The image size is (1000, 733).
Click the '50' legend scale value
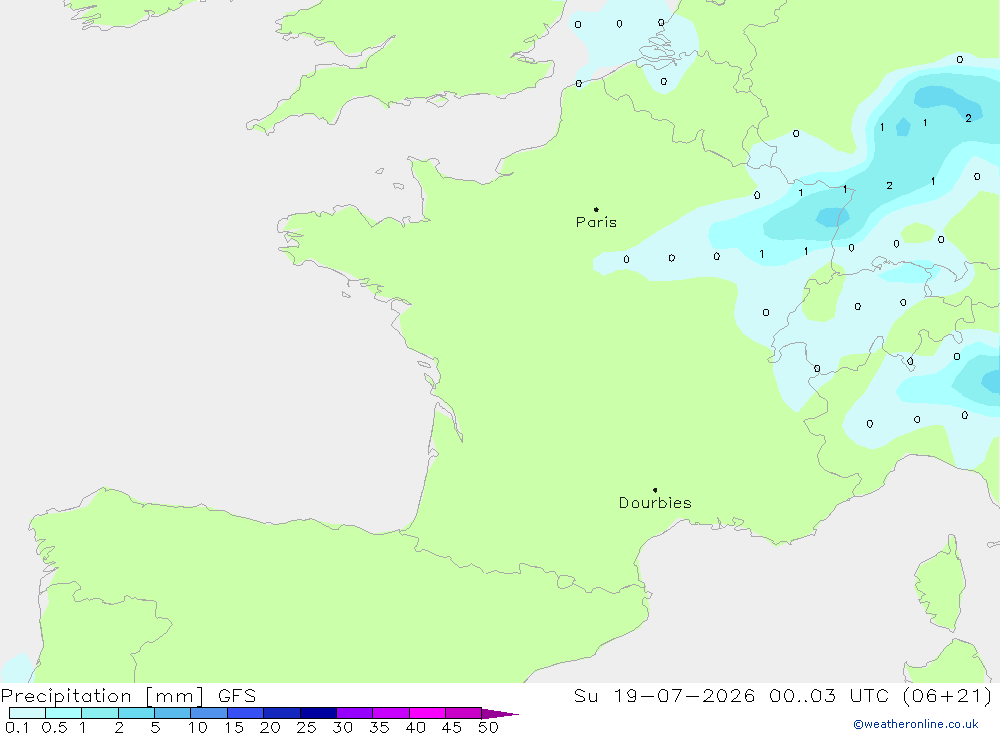click(x=489, y=727)
